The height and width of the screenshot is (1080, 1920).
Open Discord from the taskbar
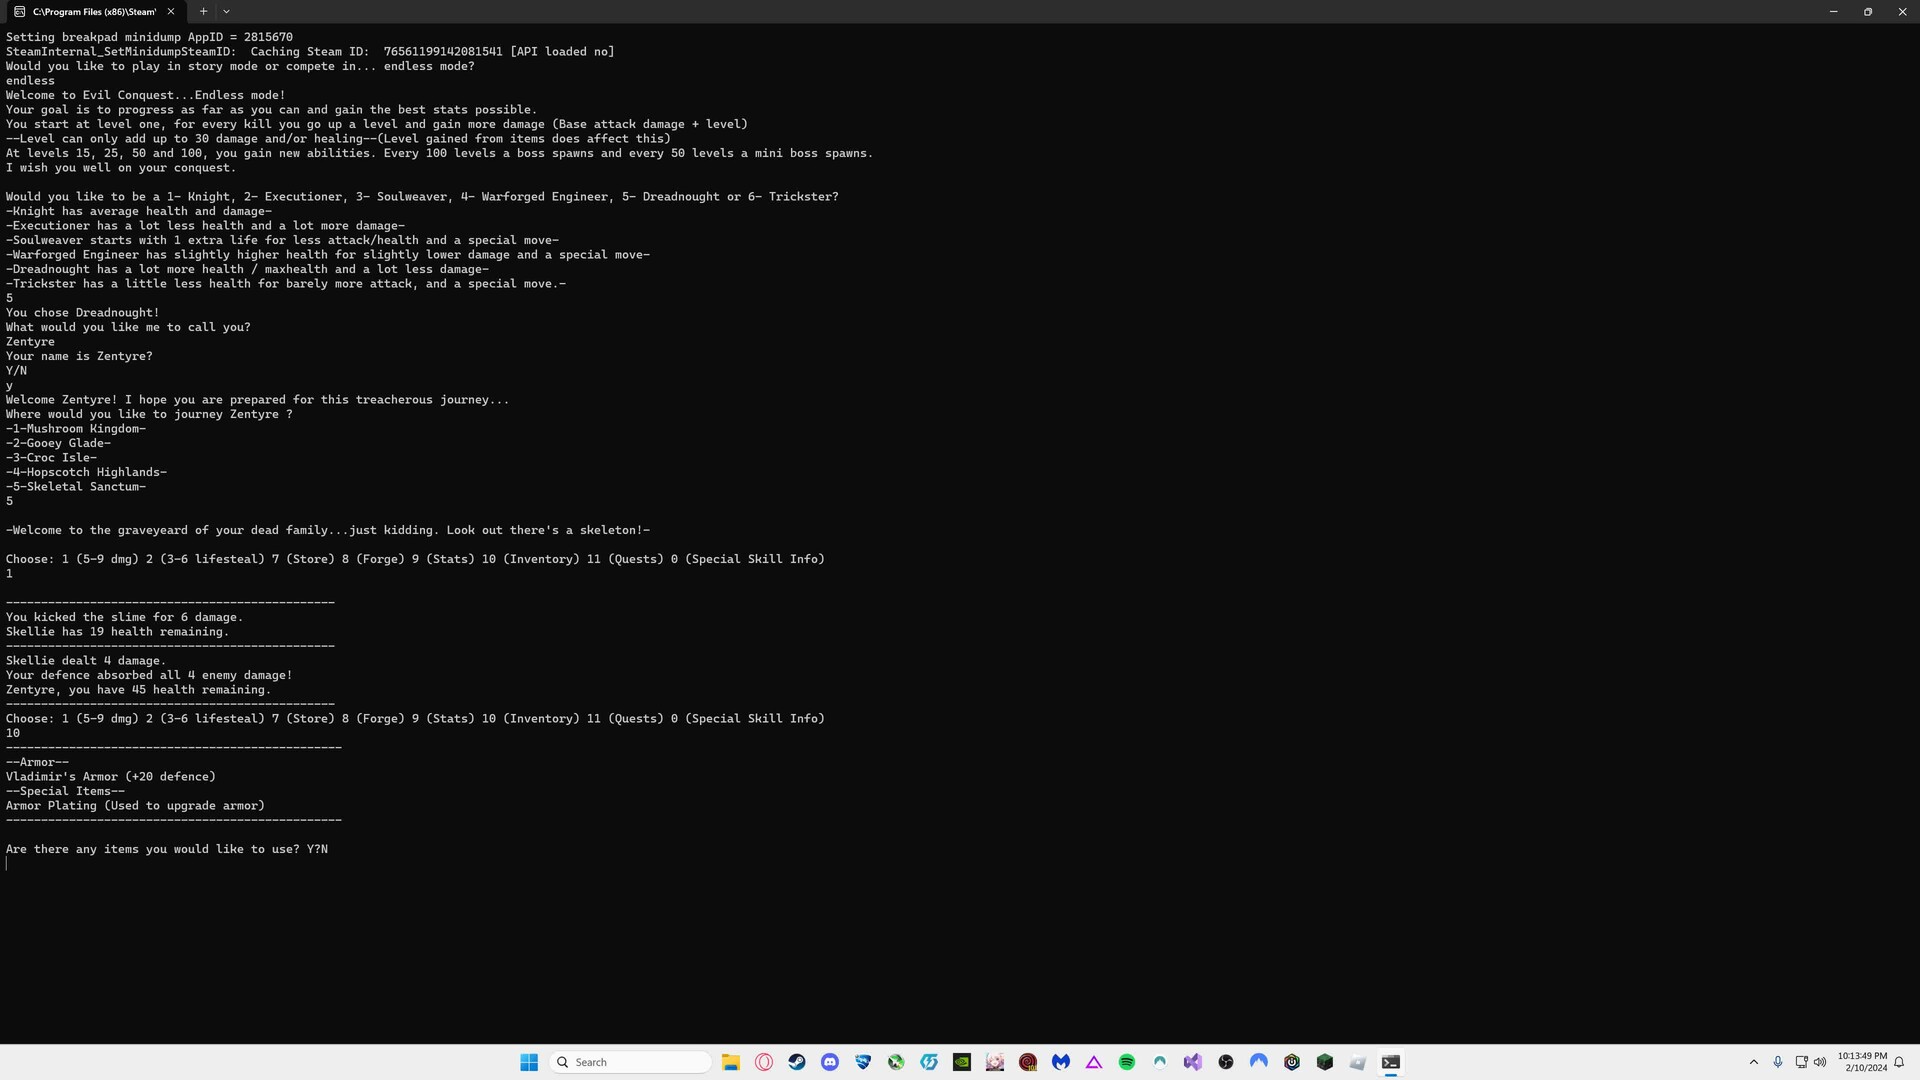(x=830, y=1062)
